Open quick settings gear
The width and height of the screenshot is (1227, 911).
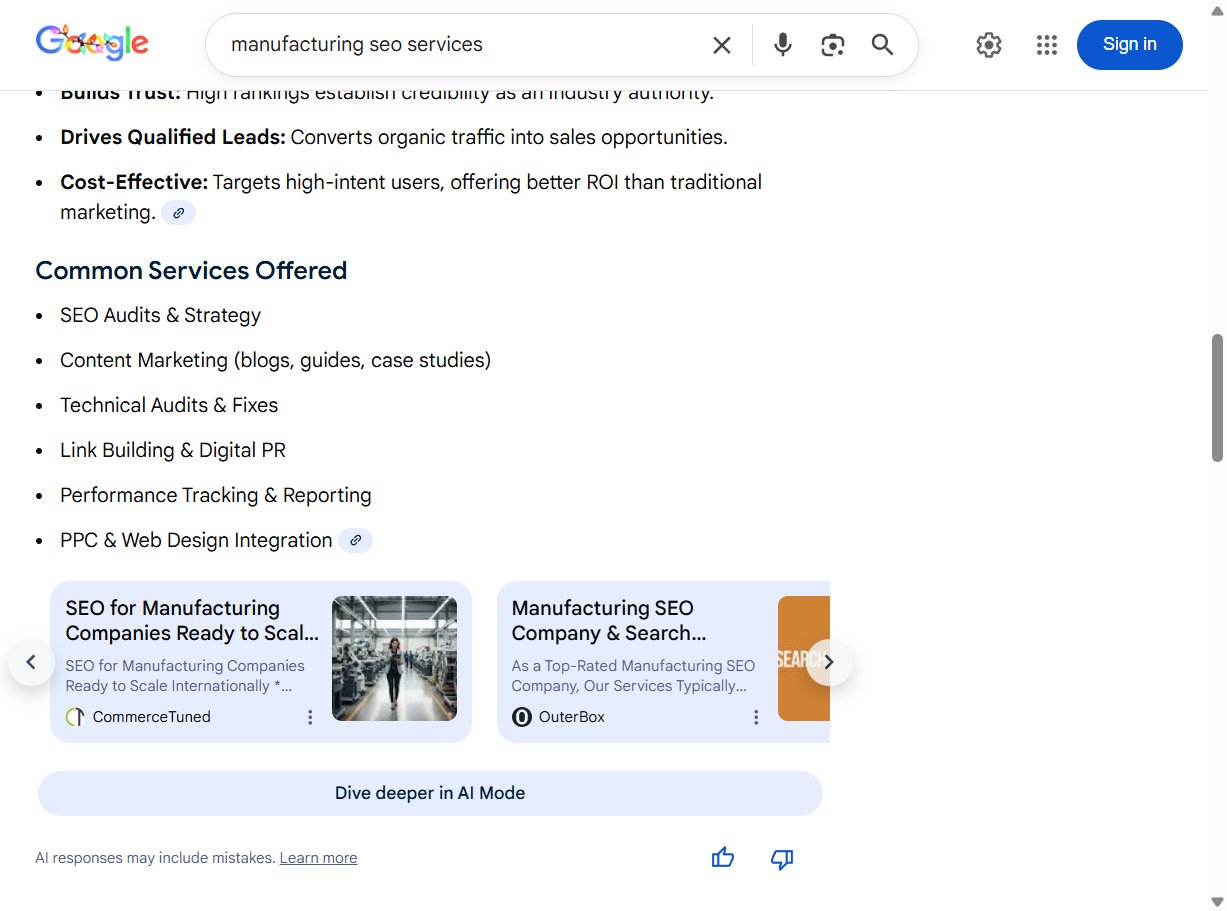988,44
